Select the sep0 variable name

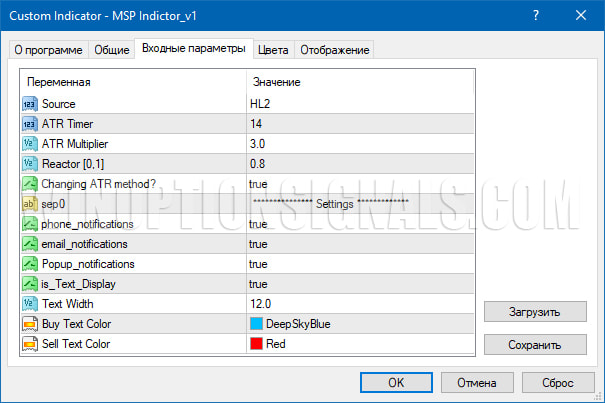point(53,204)
